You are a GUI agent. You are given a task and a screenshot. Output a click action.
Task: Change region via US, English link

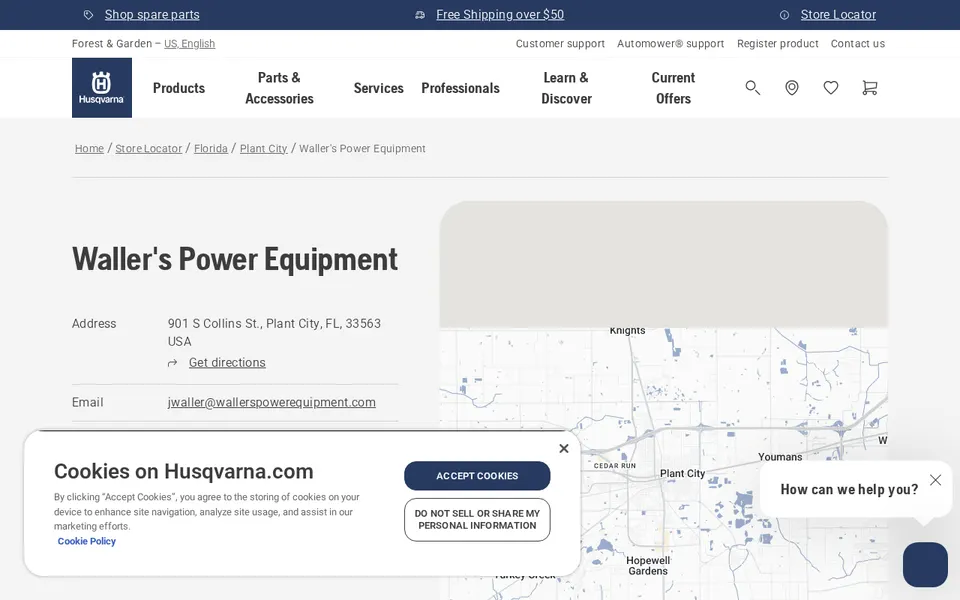(x=189, y=43)
